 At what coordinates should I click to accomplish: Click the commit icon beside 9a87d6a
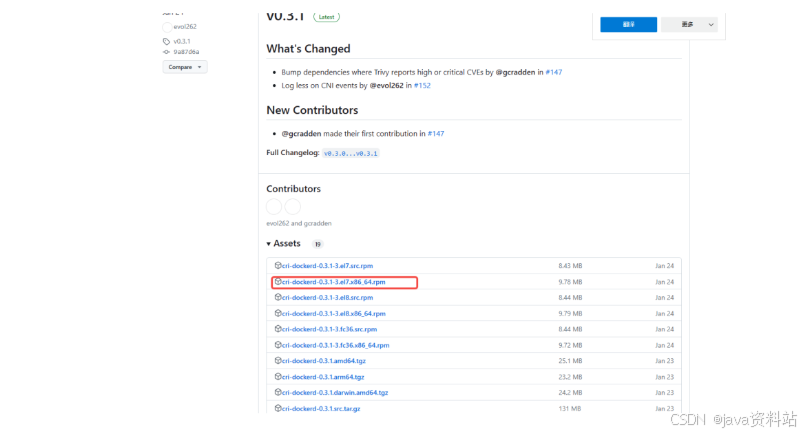[166, 52]
